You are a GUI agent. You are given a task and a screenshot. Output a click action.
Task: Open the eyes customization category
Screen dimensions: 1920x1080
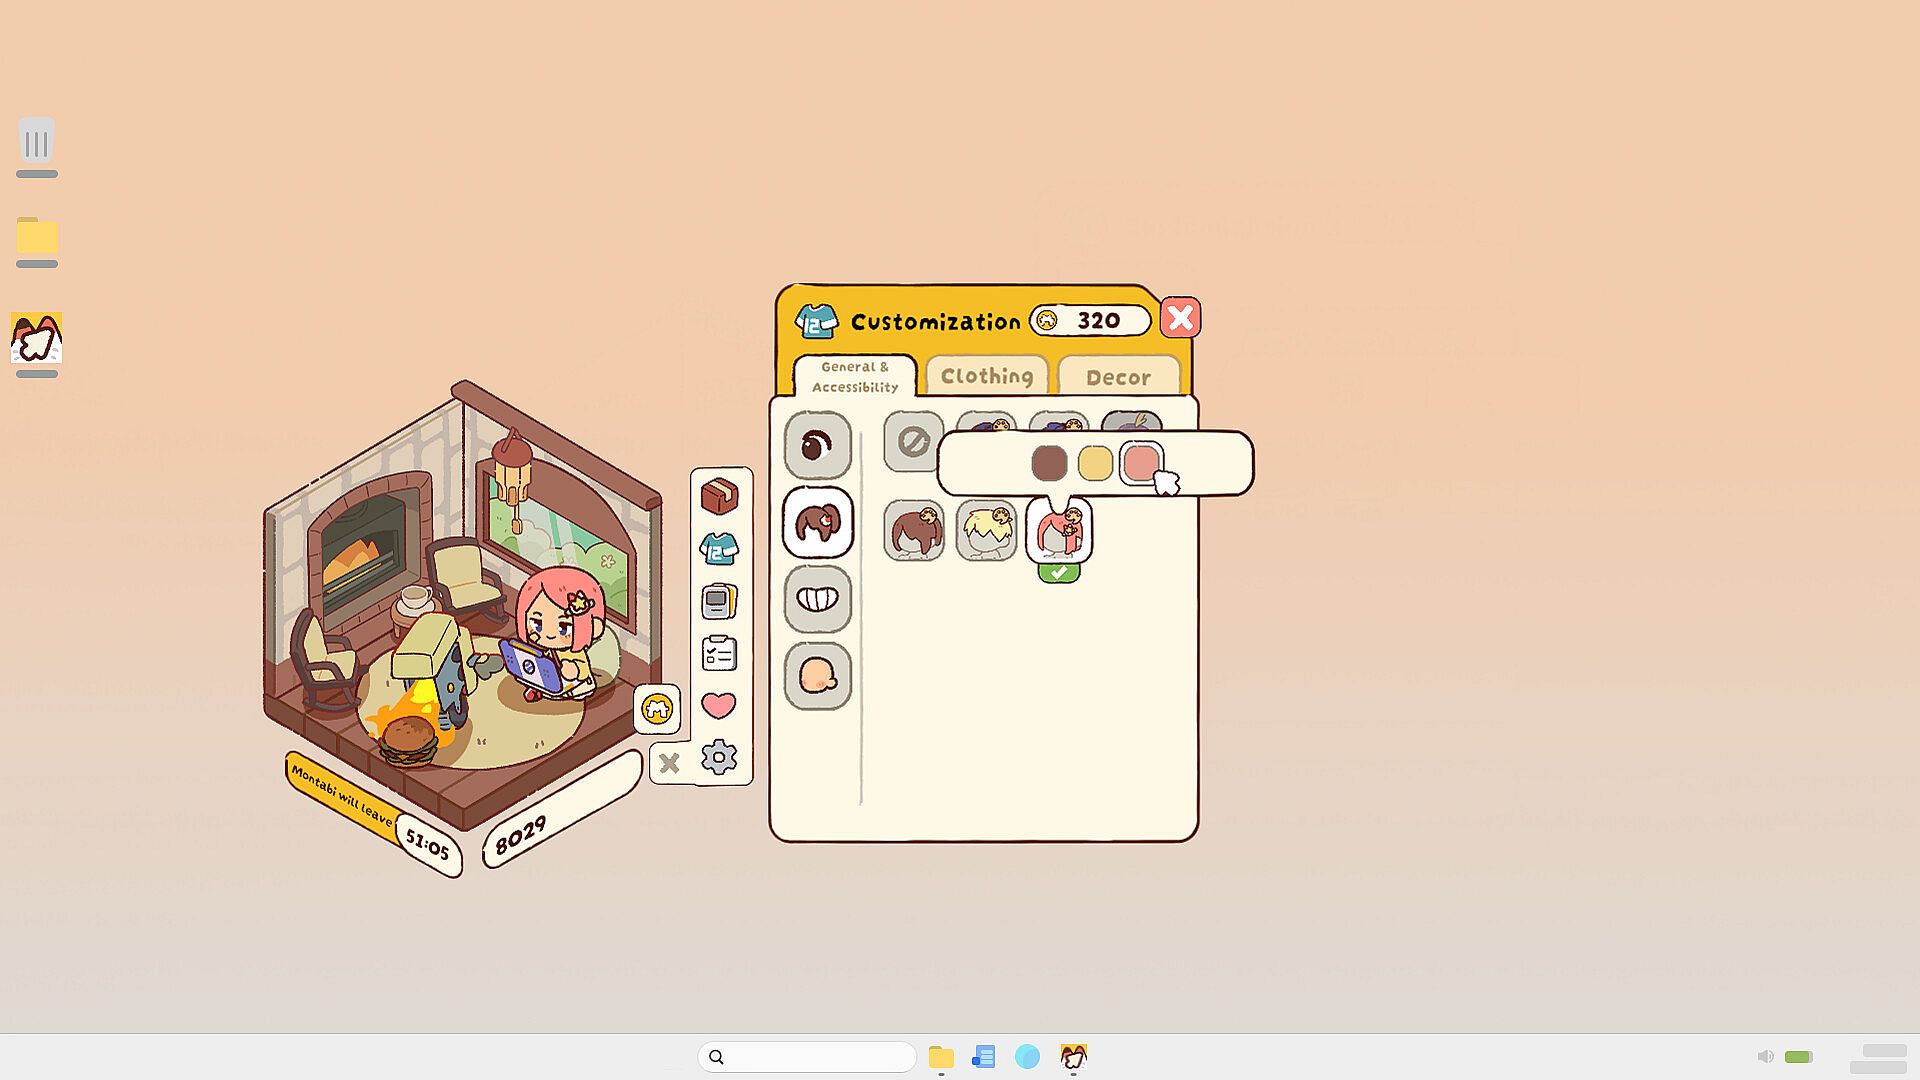(x=817, y=445)
